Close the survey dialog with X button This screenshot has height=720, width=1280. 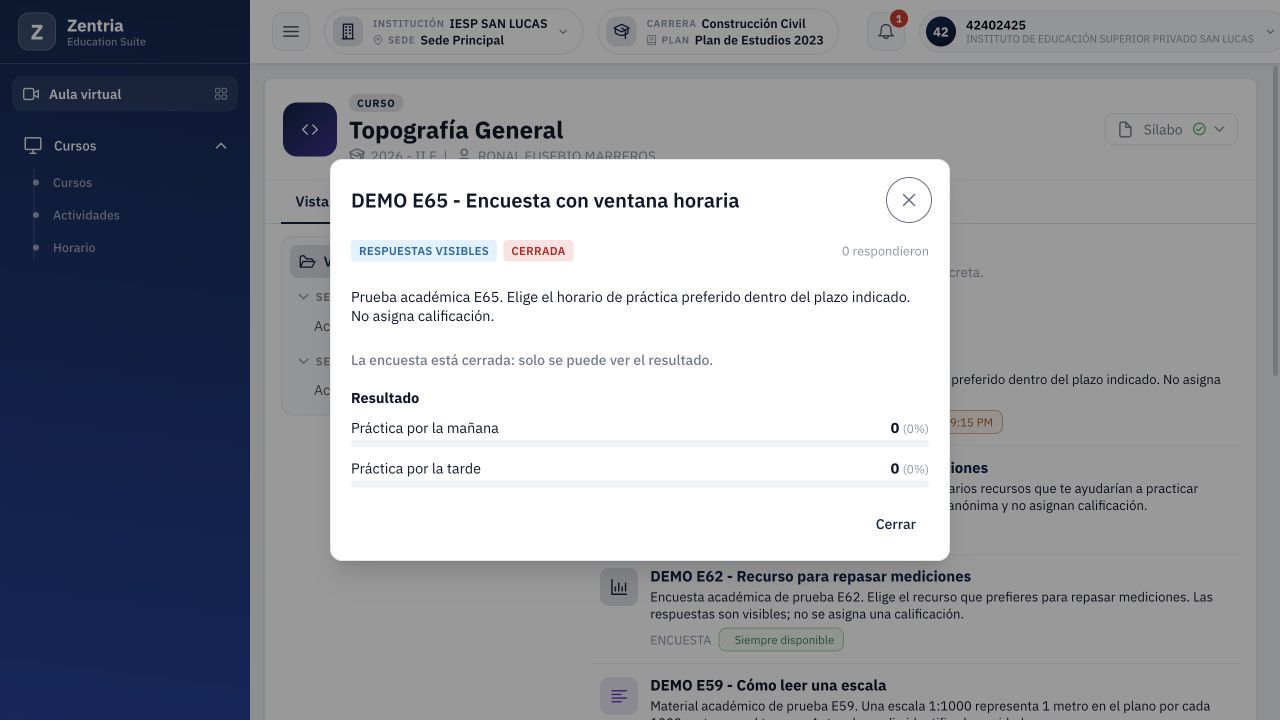(908, 200)
